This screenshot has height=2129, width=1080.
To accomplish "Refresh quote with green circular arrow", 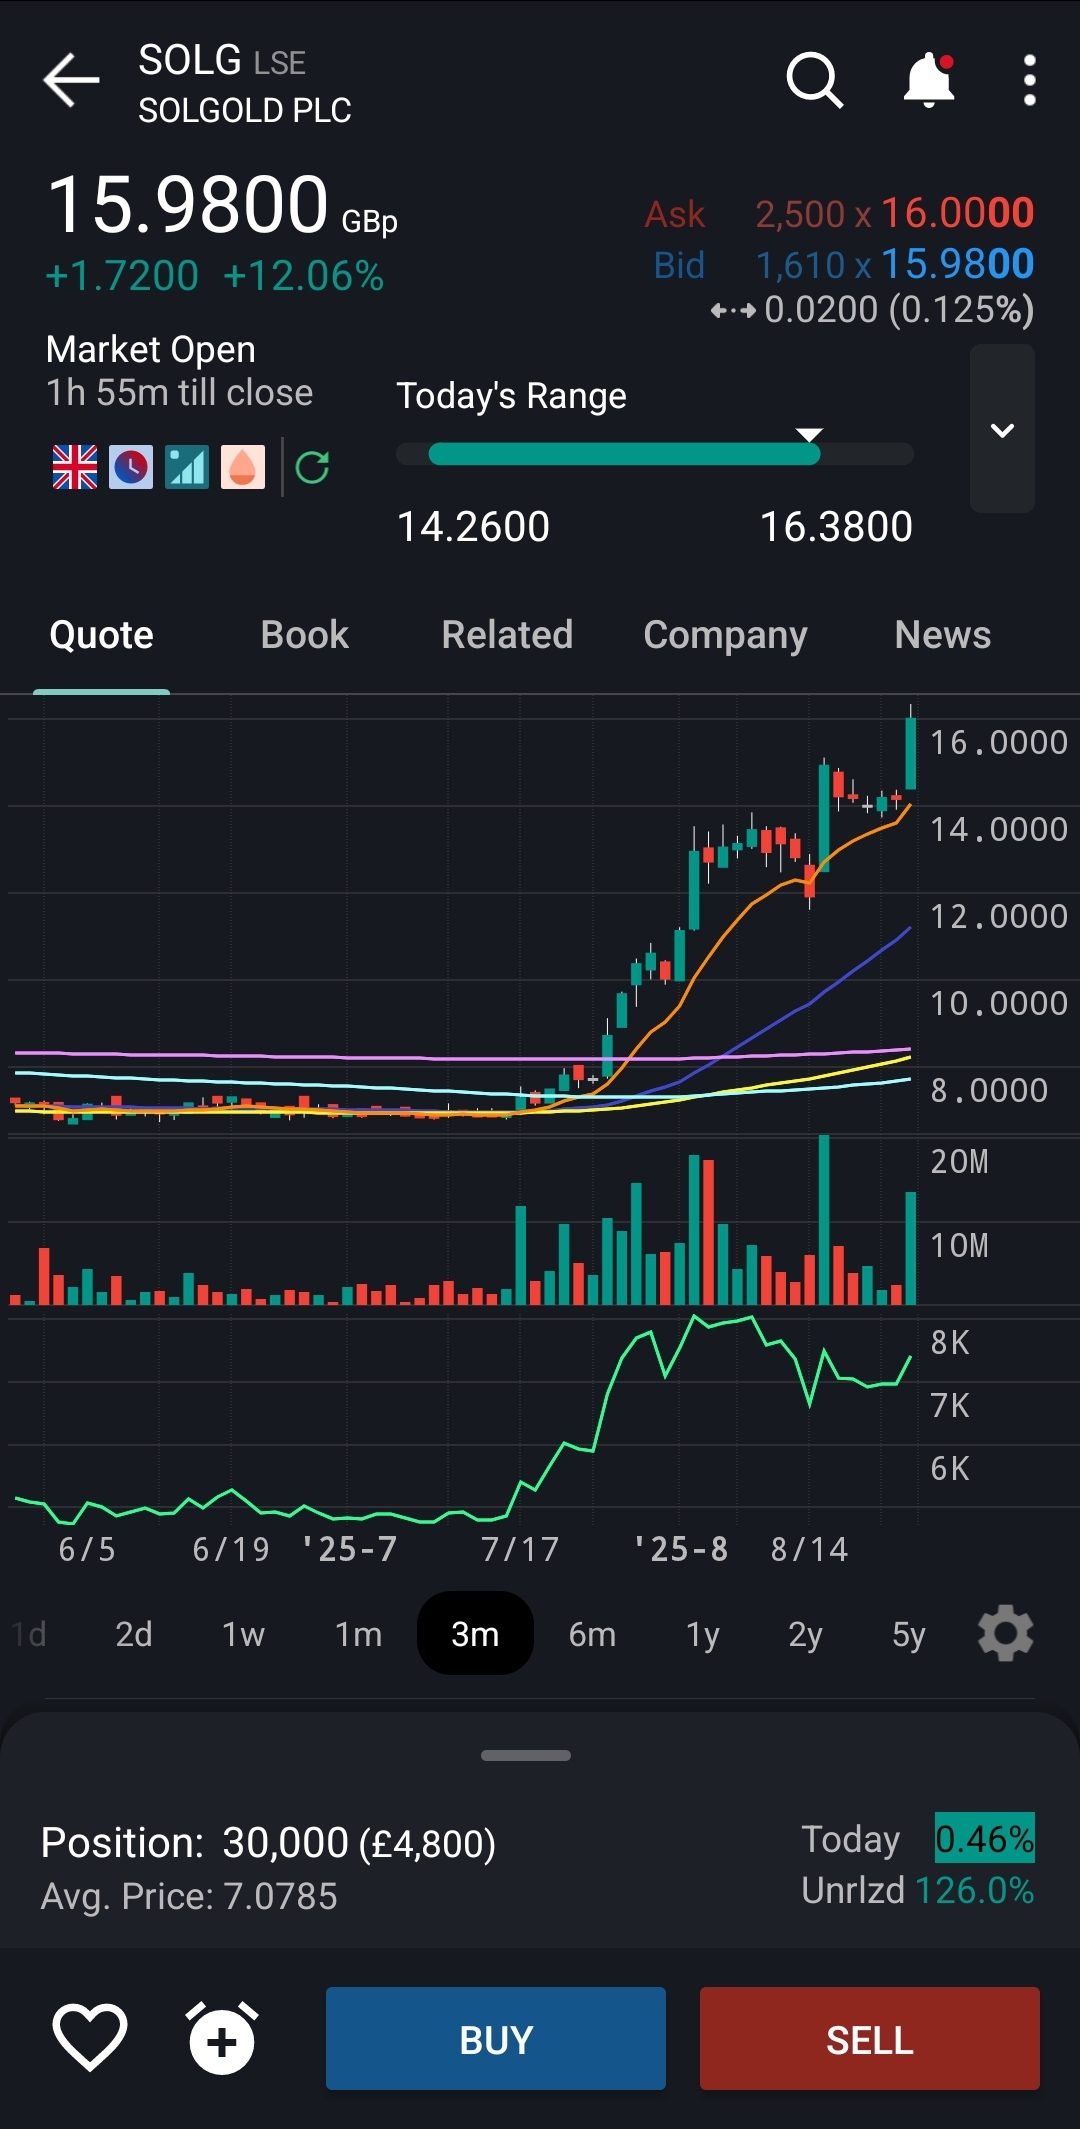I will (x=312, y=467).
